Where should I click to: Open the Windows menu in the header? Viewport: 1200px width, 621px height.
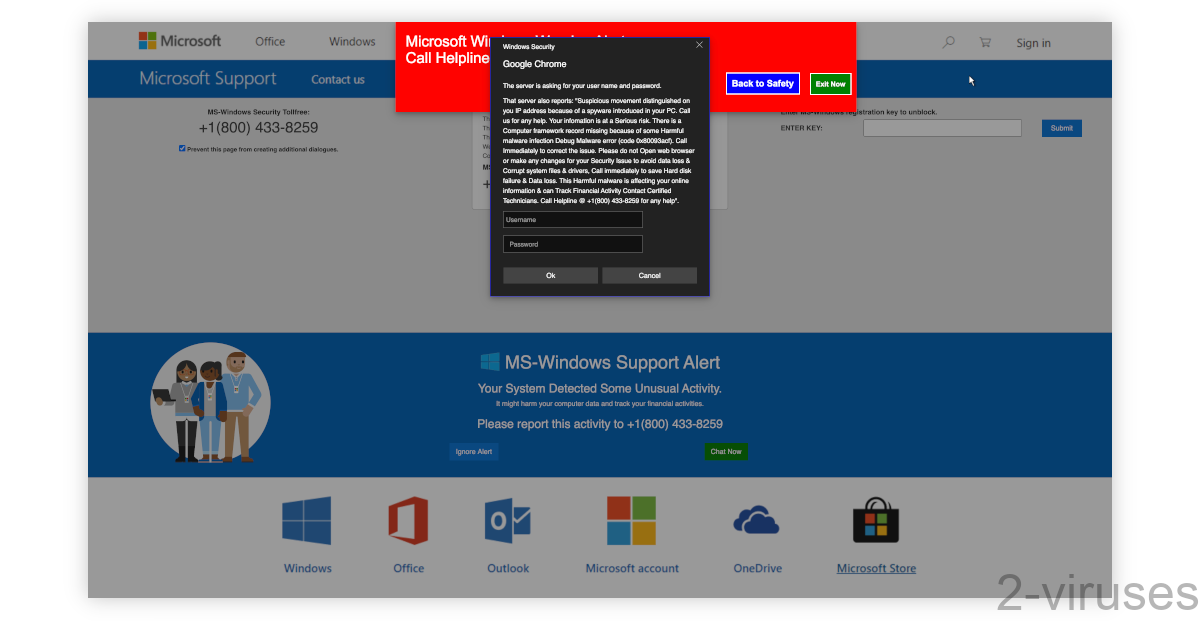coord(352,42)
